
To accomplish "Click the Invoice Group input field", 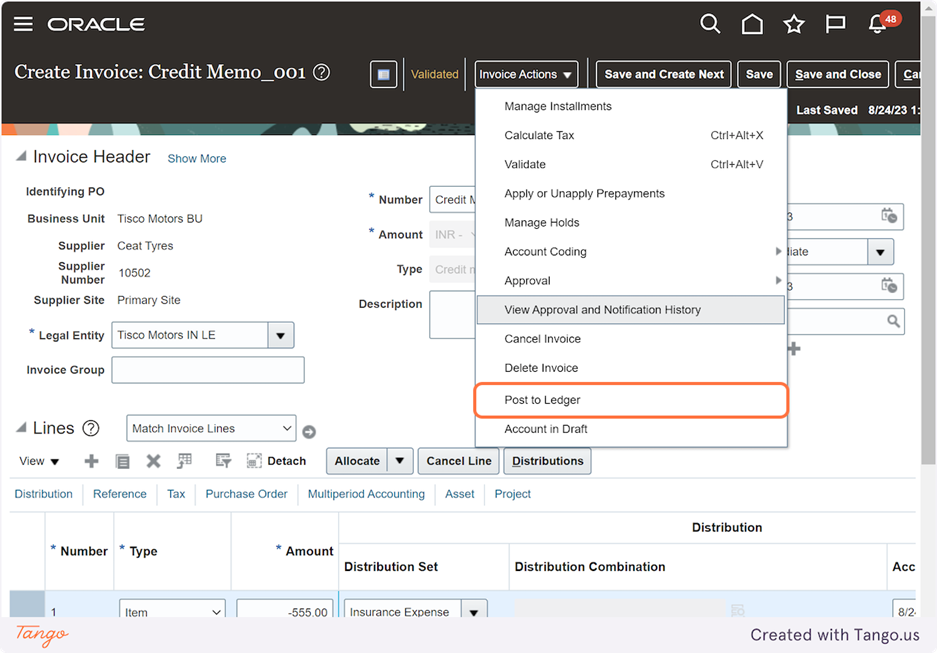I will 208,370.
